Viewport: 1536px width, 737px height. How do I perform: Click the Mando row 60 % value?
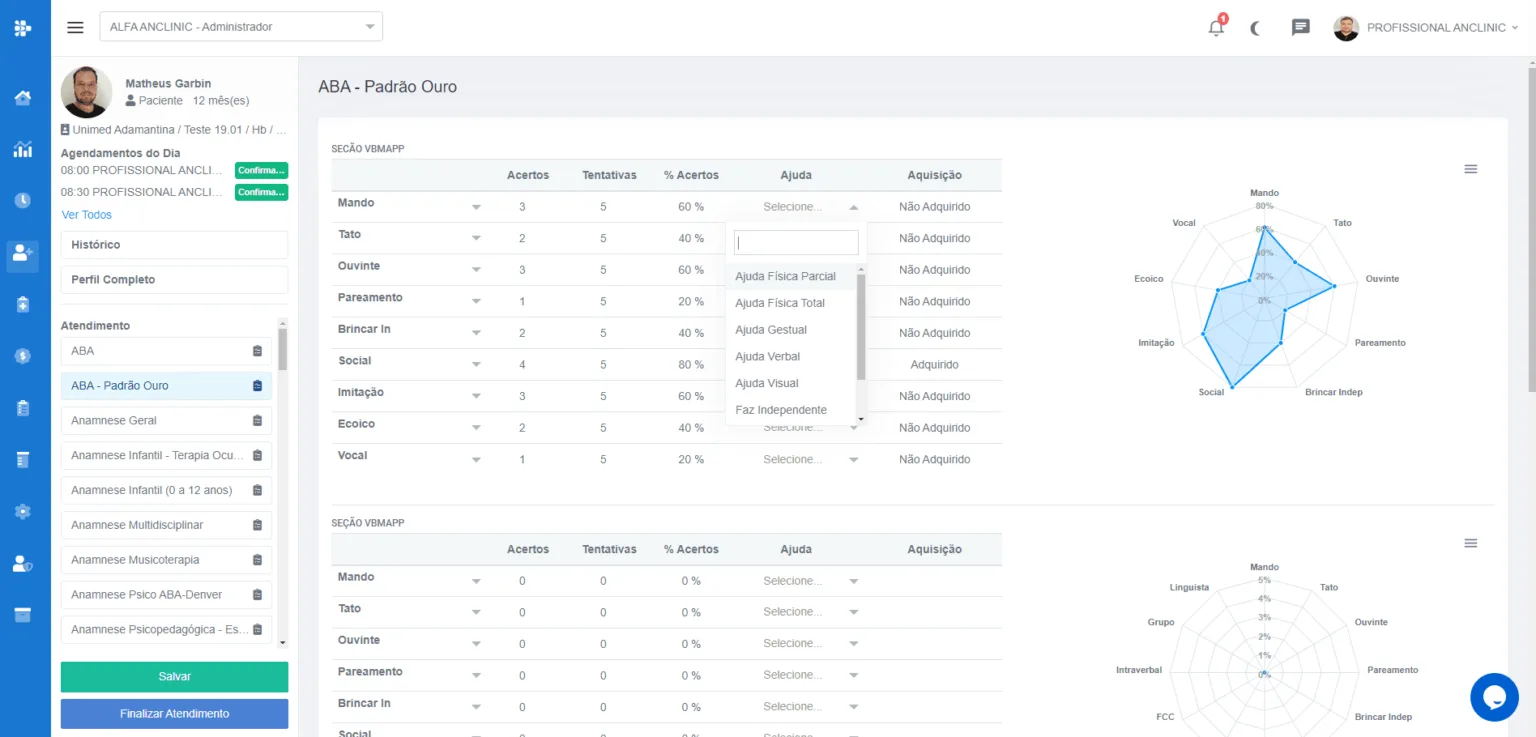click(691, 207)
